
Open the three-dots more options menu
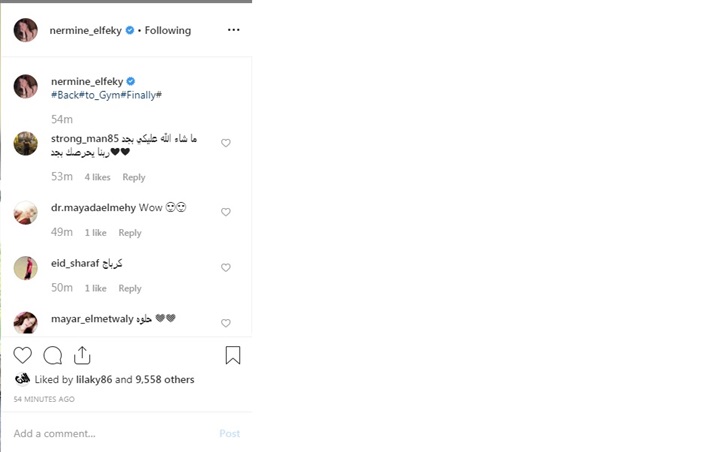tap(233, 30)
